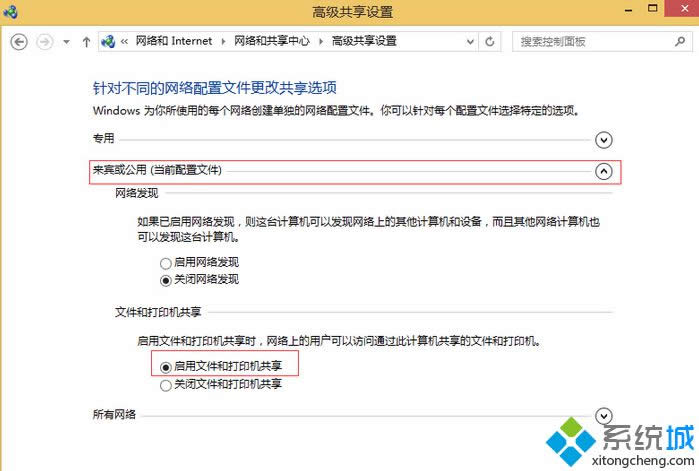Open the recent locations dropdown arrow
The width and height of the screenshot is (699, 471).
(66, 42)
